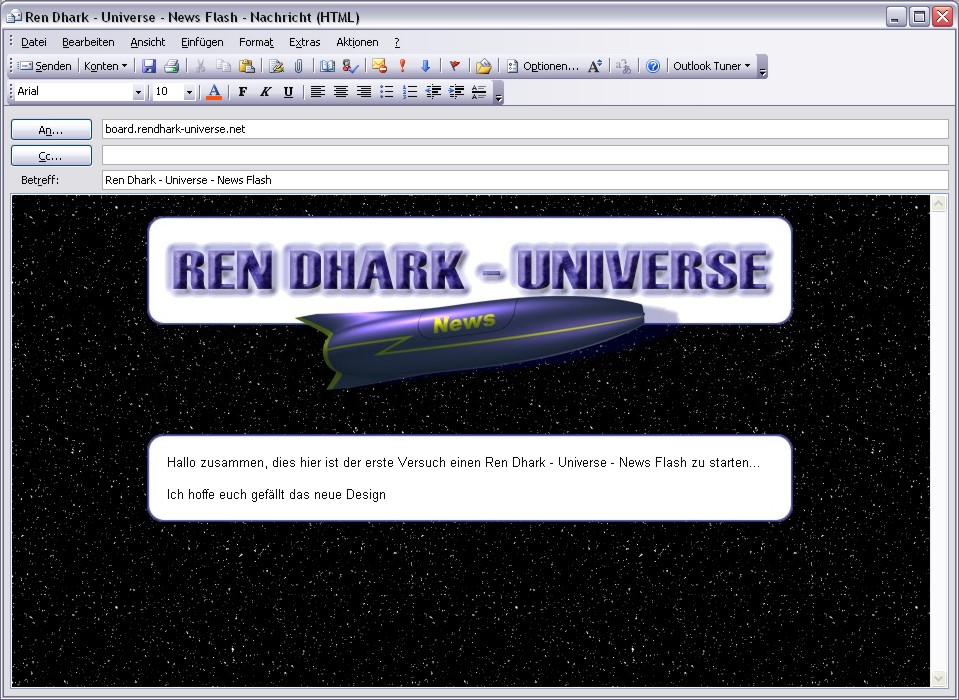
Task: Click the font color A swatch
Action: (213, 92)
